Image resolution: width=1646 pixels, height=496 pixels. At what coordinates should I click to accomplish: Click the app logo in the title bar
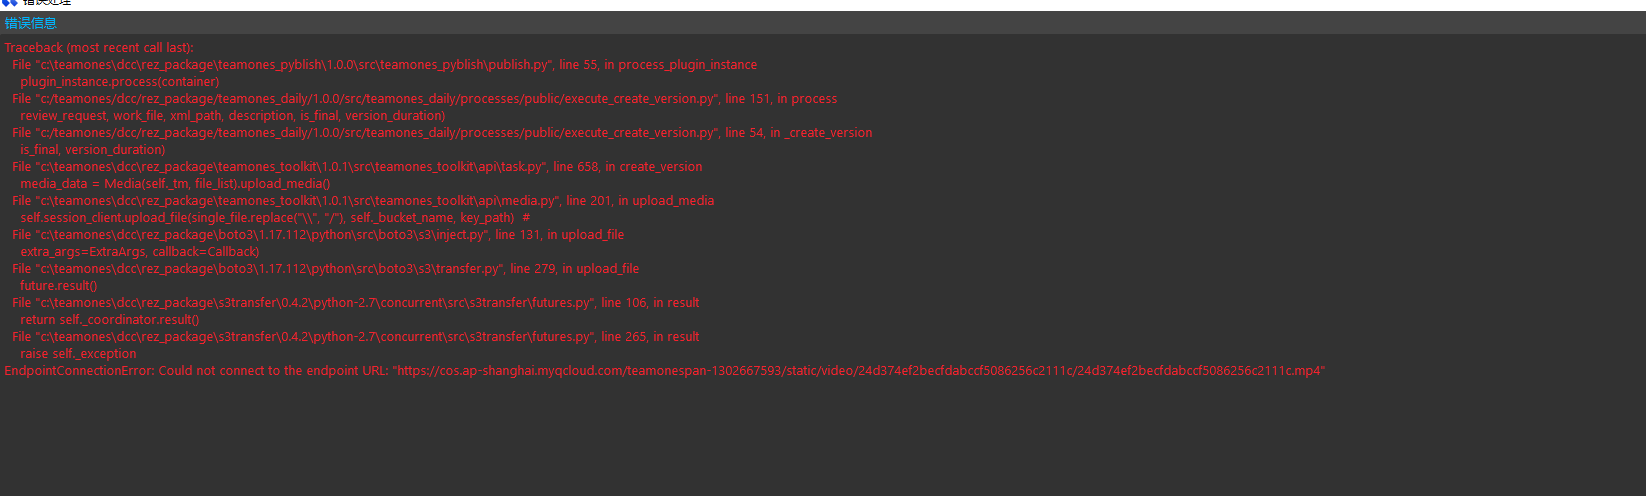coord(10,3)
